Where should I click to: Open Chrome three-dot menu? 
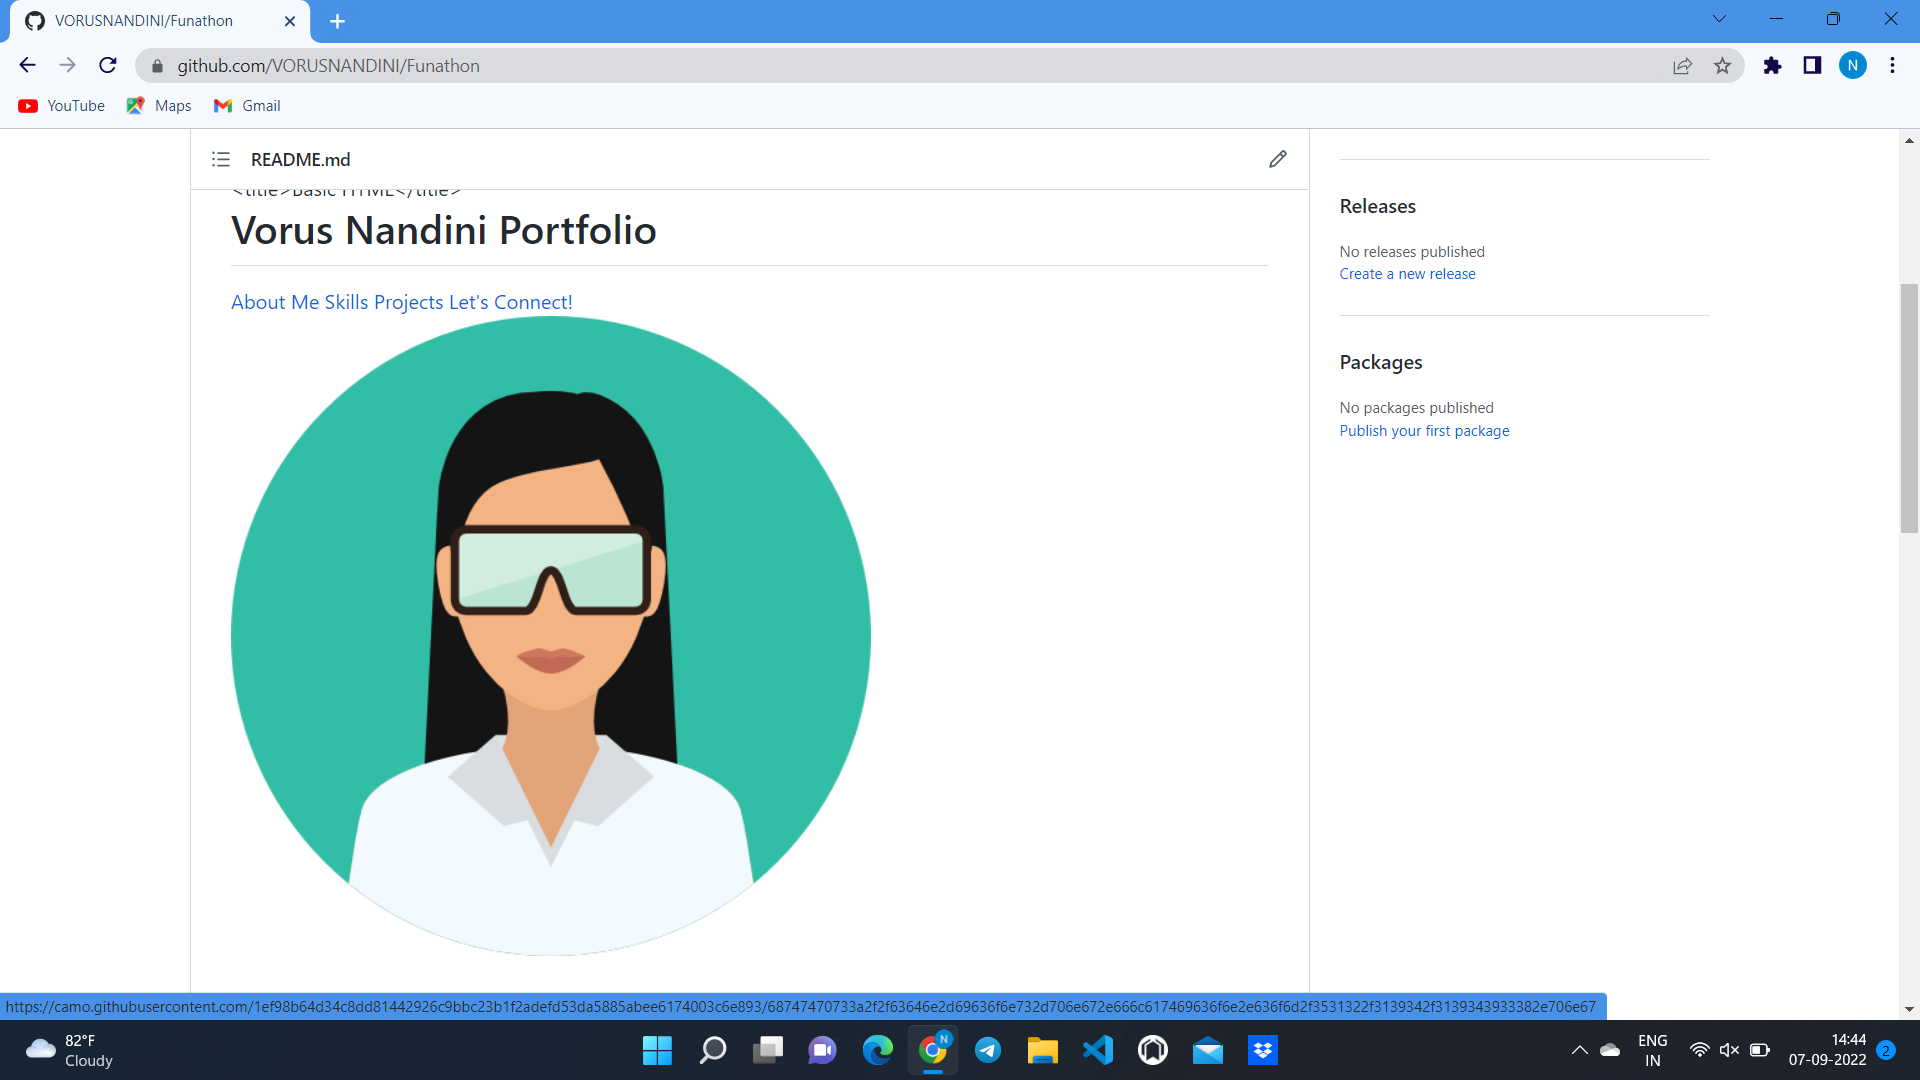click(1892, 66)
